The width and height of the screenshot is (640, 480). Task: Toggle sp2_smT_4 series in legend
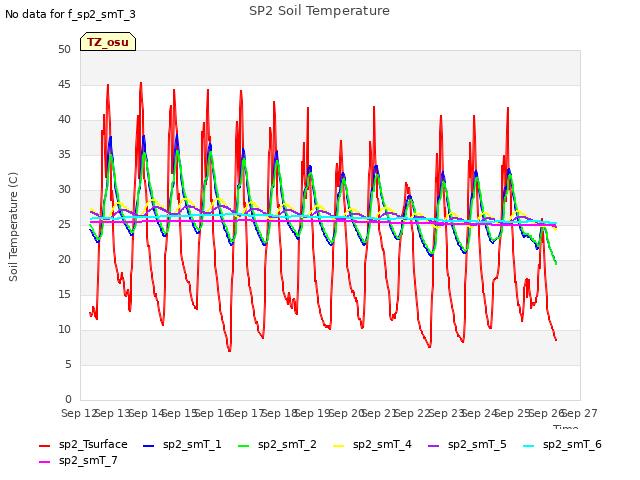[x=372, y=444]
